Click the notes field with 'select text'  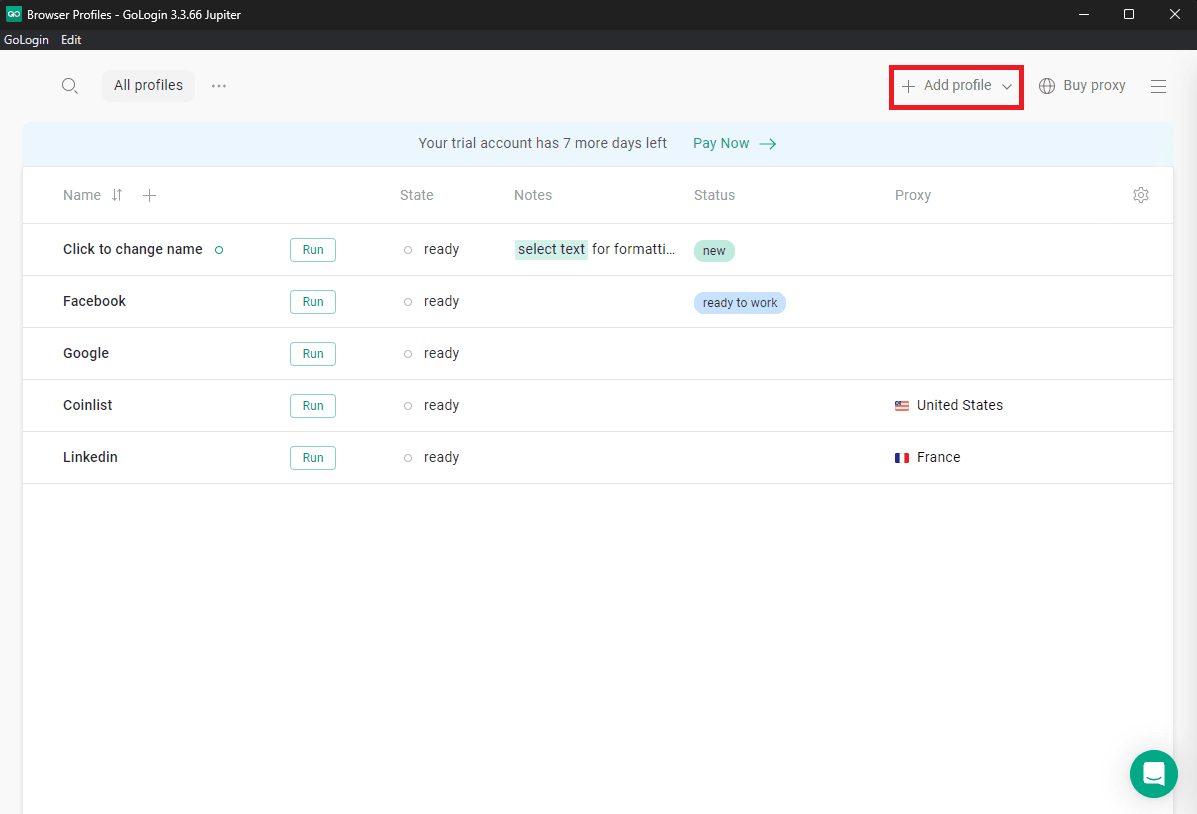595,250
